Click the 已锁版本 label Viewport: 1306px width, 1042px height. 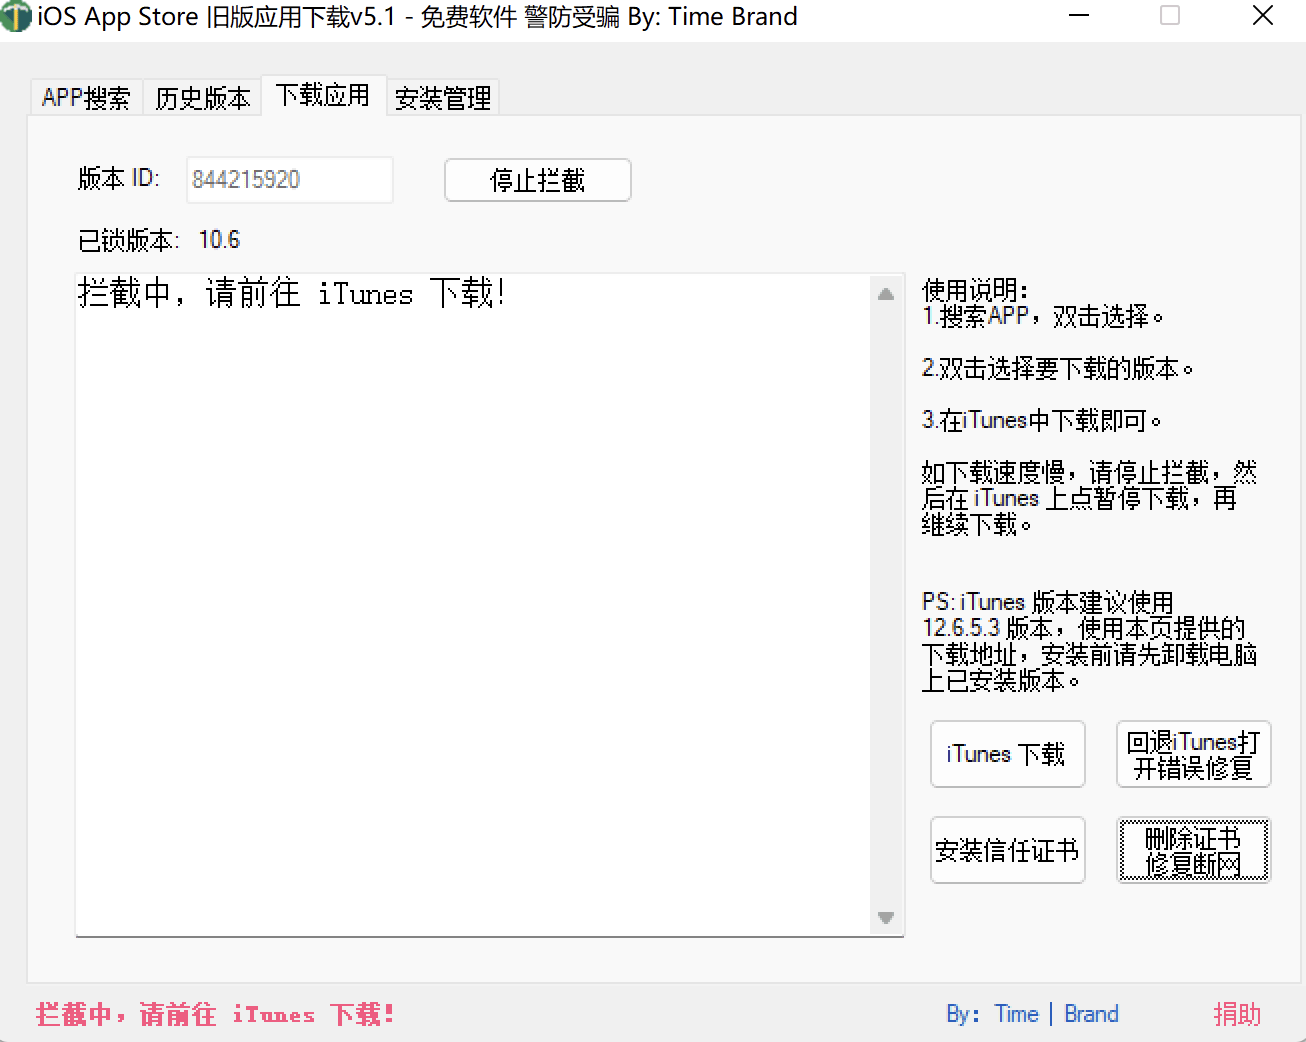(128, 240)
